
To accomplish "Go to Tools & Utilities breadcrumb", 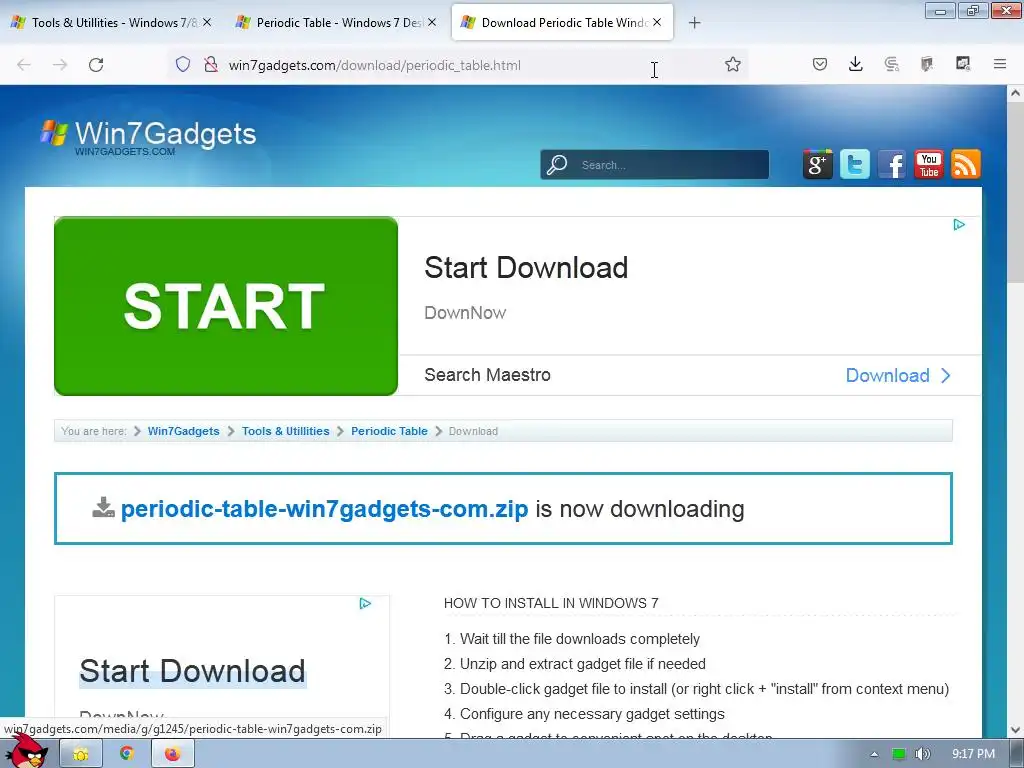I will click(285, 431).
